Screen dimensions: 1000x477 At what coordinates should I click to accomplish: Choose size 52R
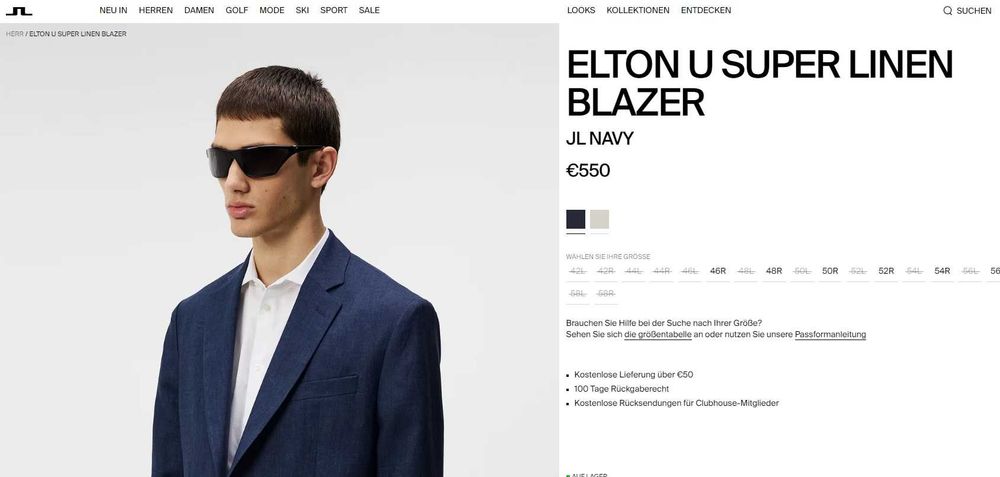tap(886, 271)
